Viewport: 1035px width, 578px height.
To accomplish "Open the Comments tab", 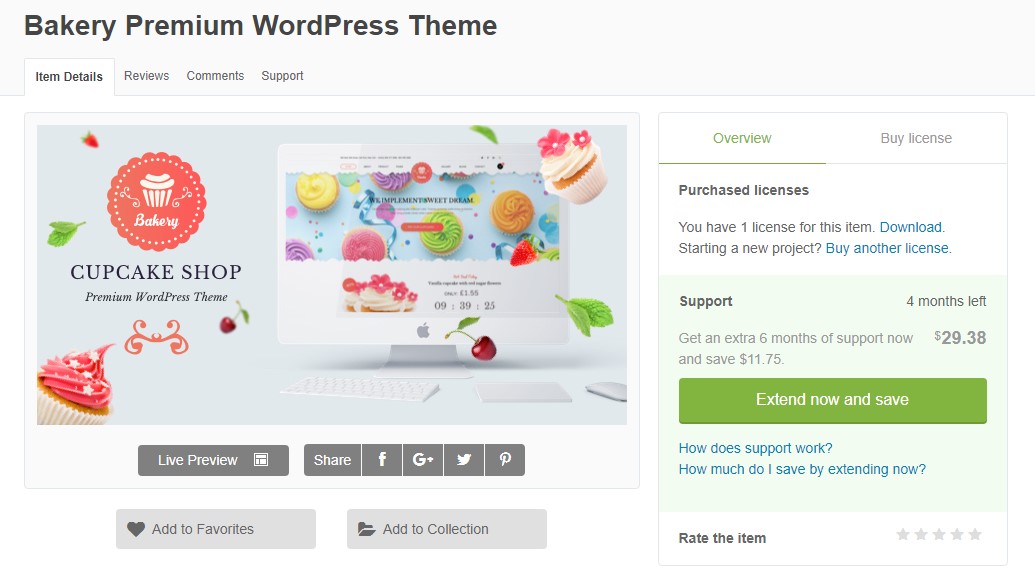I will 215,76.
